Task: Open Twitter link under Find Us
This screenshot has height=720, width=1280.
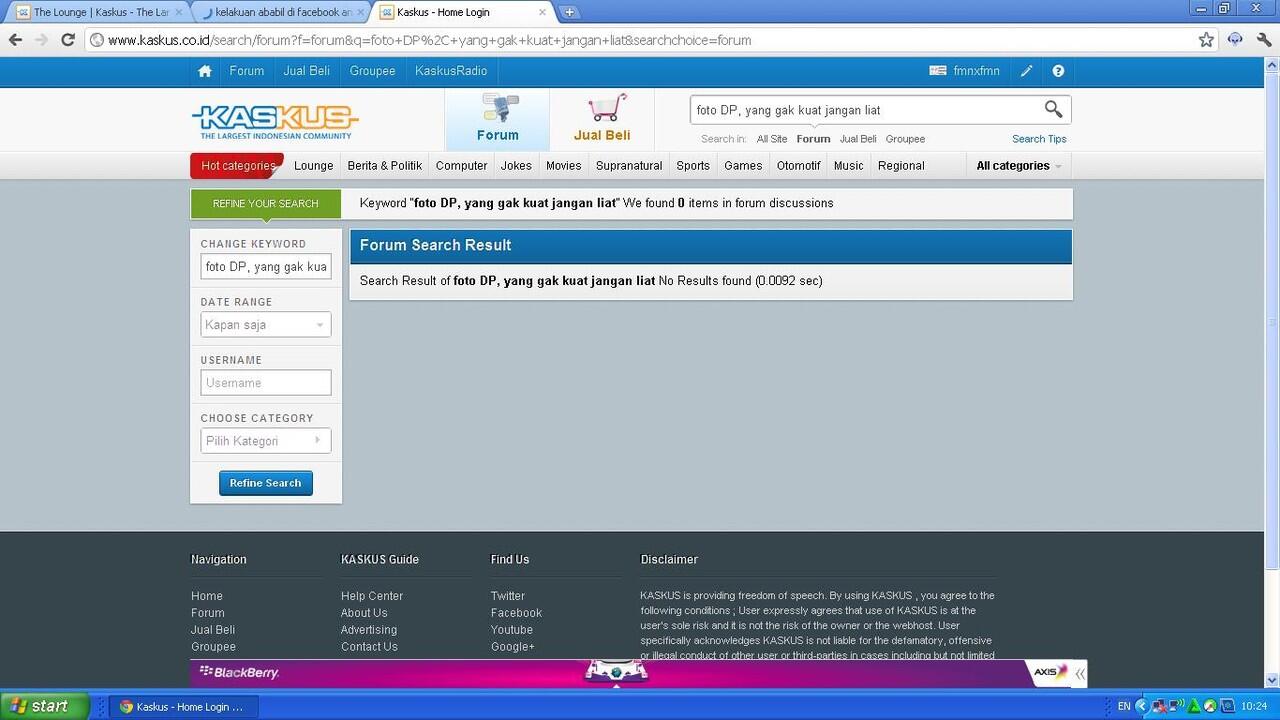Action: tap(508, 596)
